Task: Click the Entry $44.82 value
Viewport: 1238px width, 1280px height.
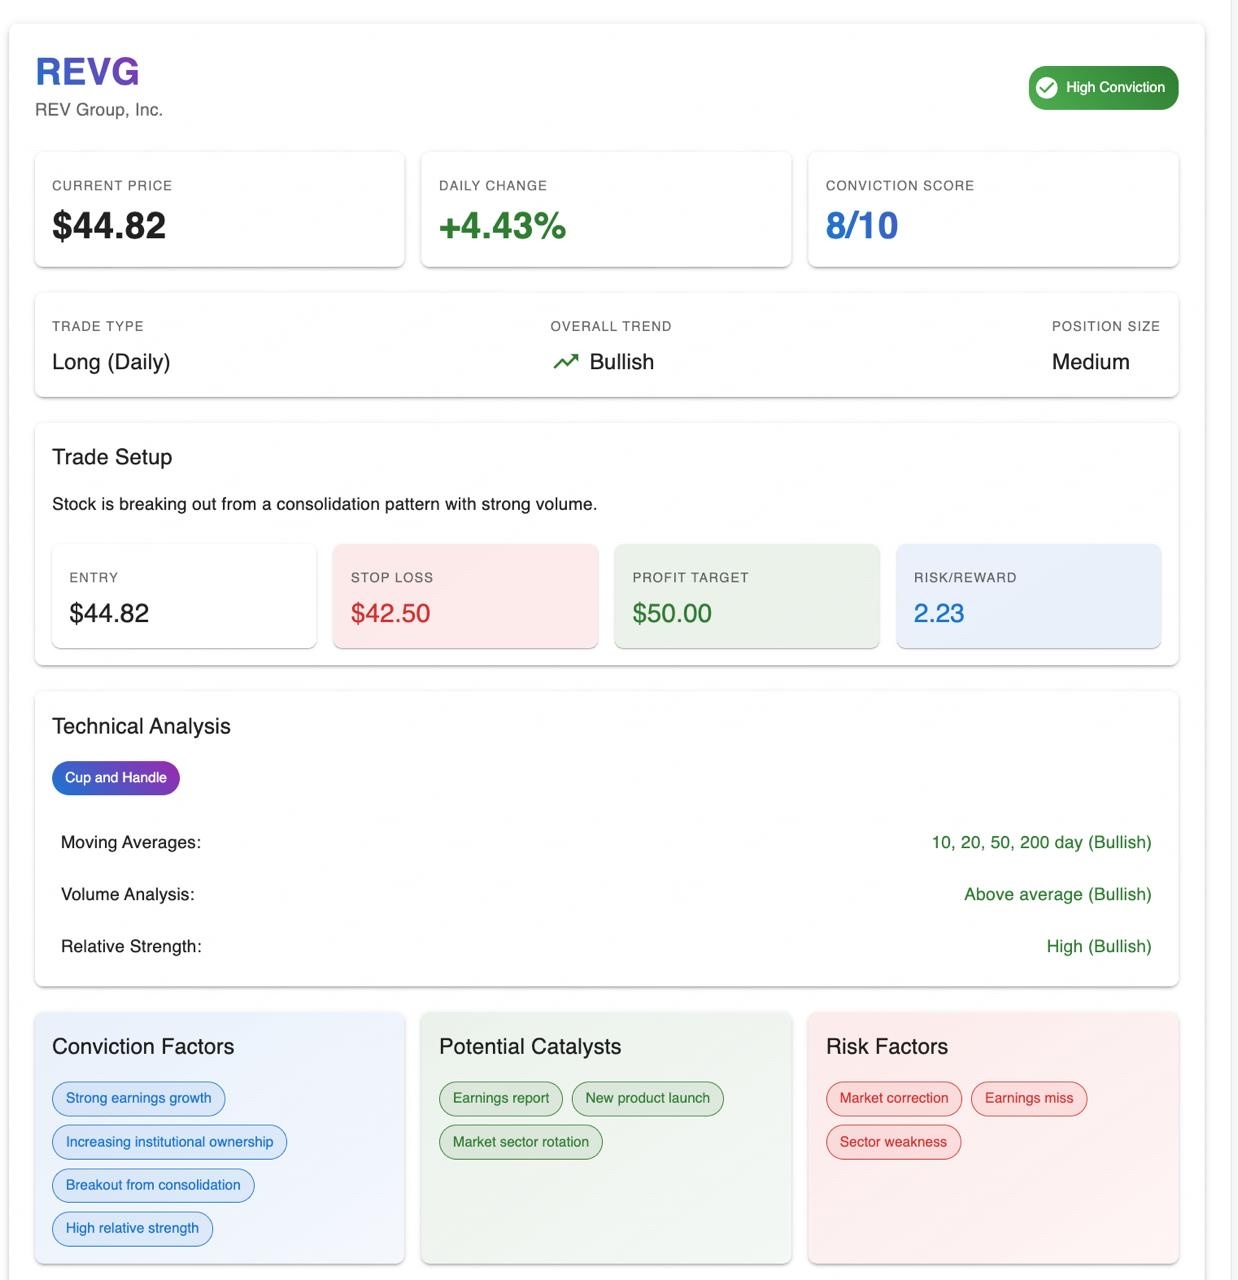Action: click(x=109, y=613)
